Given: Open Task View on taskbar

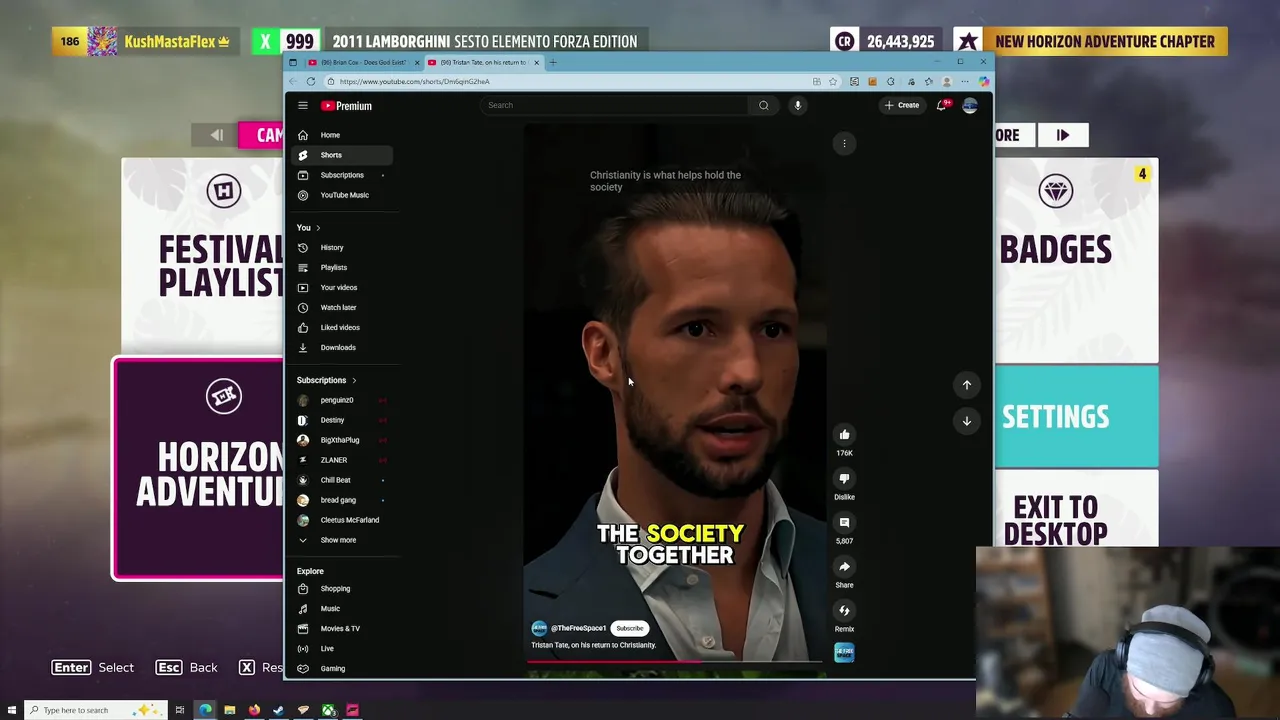Looking at the screenshot, I should [180, 710].
